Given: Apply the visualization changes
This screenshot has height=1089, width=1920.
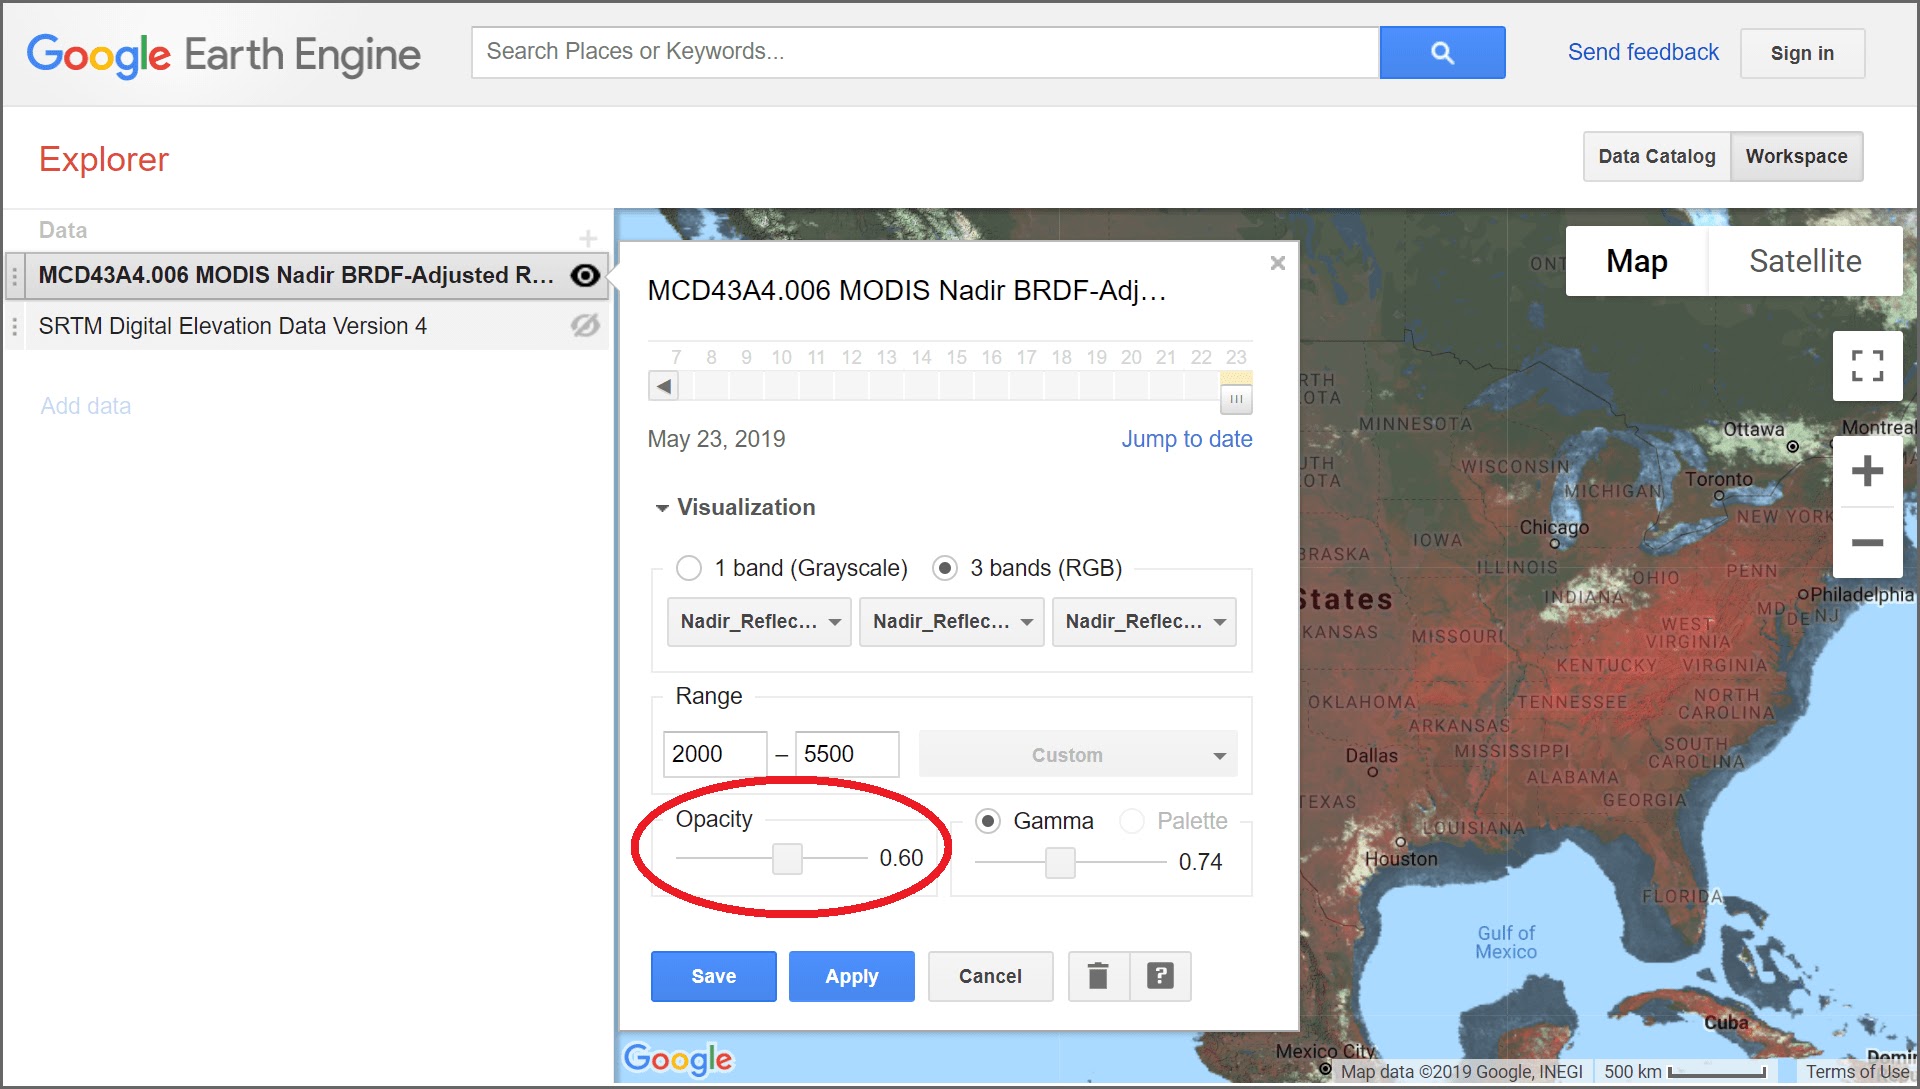Looking at the screenshot, I should pos(852,976).
